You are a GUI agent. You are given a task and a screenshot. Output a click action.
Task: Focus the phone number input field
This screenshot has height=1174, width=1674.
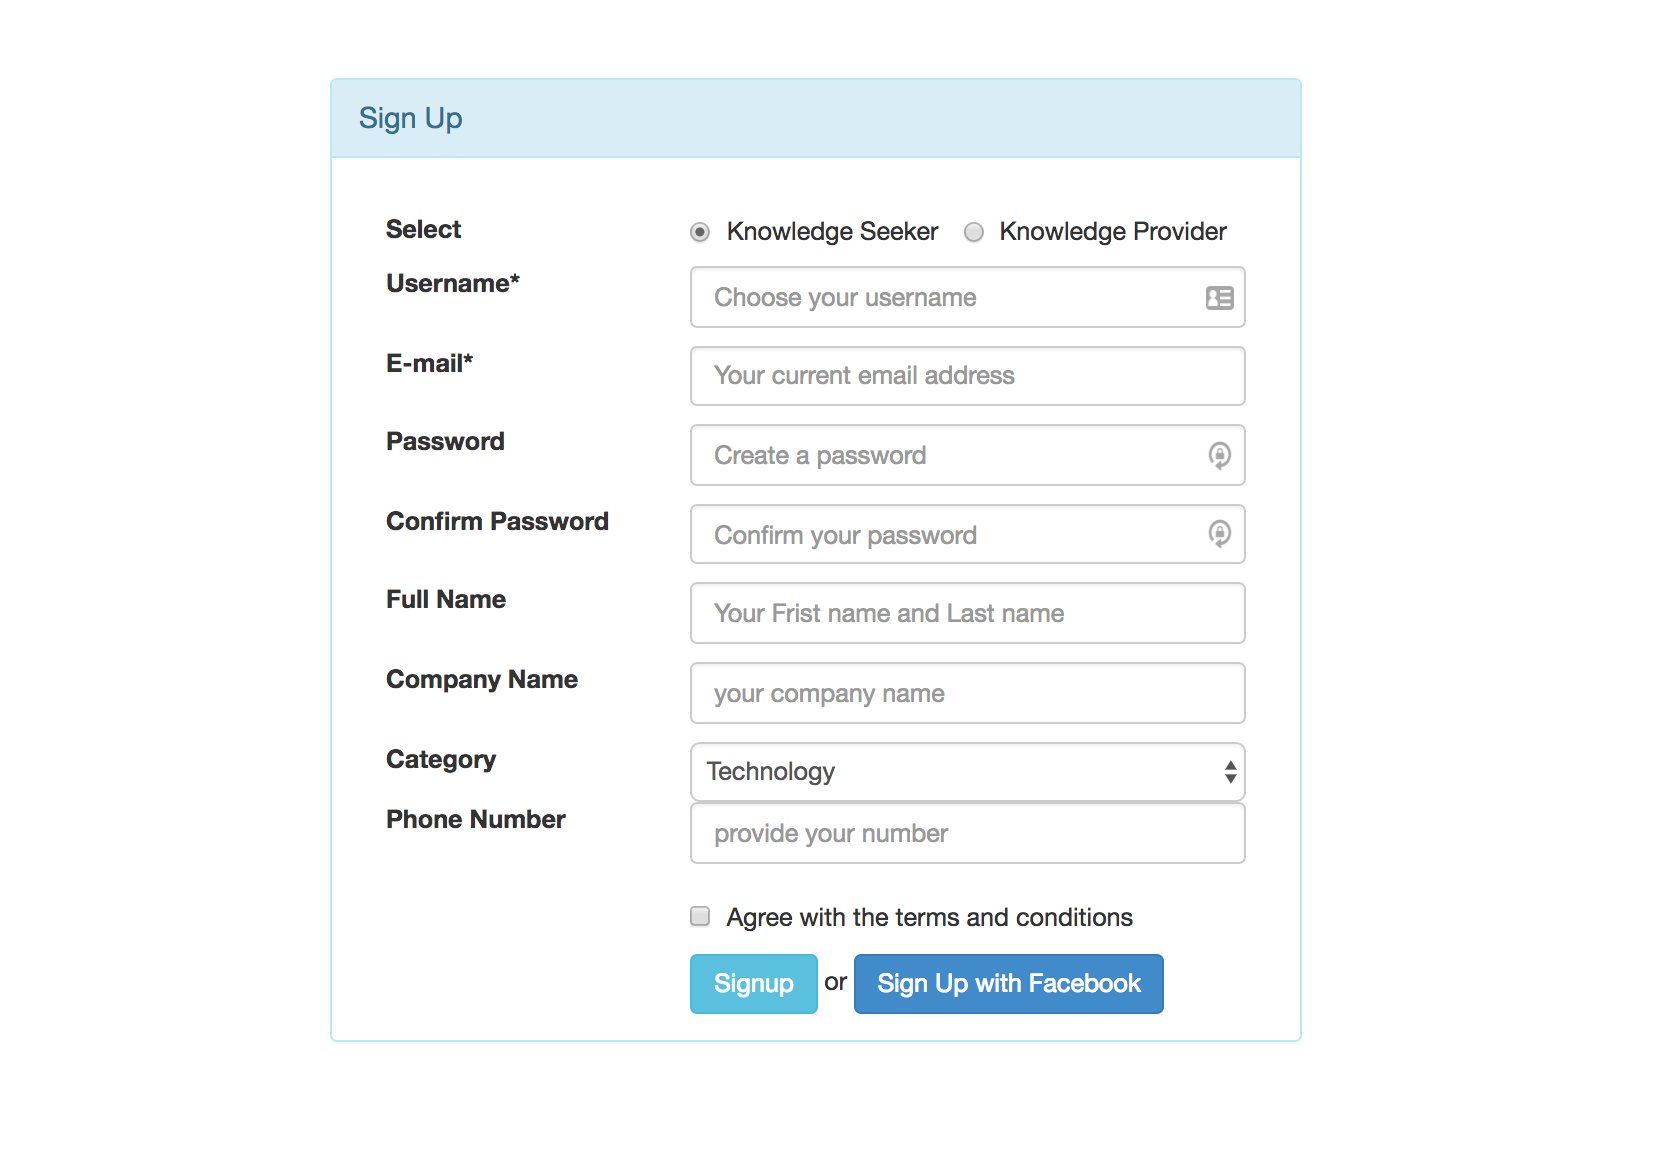coord(966,833)
